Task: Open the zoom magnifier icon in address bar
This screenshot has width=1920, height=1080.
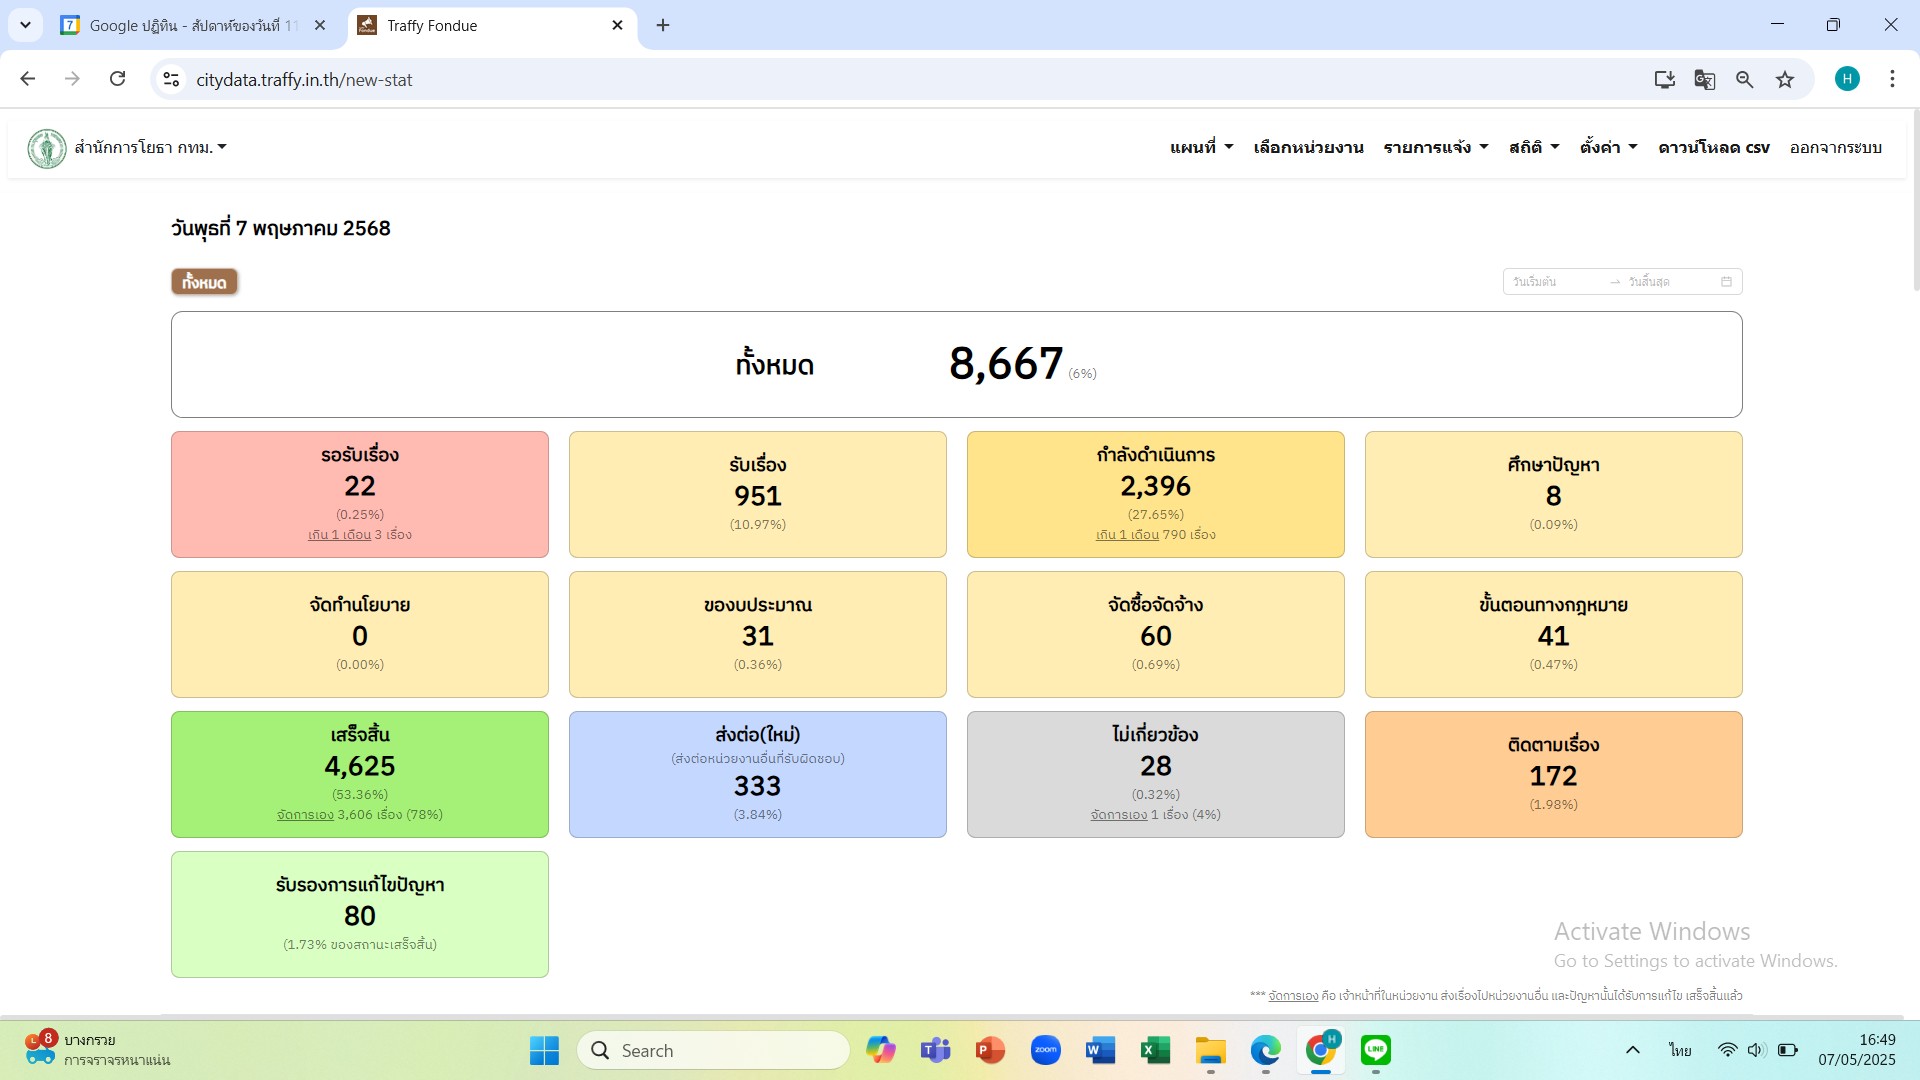Action: pos(1744,79)
